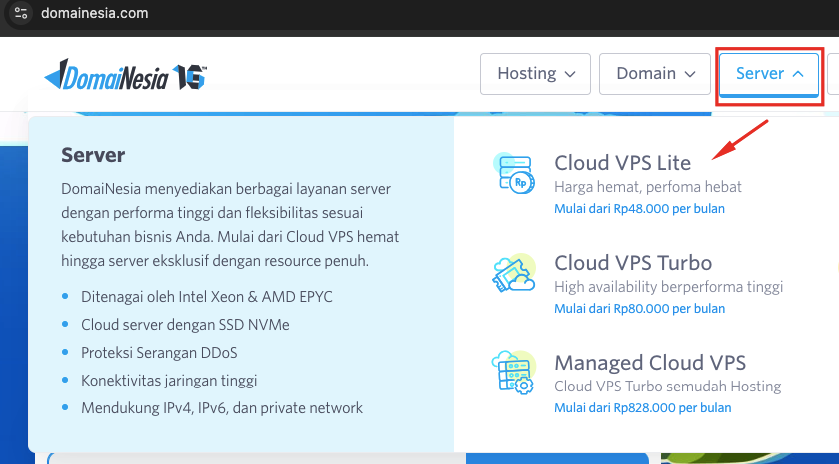This screenshot has width=839, height=464.
Task: Click 'Mulai dari Rp828.000 per bulan'
Action: [643, 408]
